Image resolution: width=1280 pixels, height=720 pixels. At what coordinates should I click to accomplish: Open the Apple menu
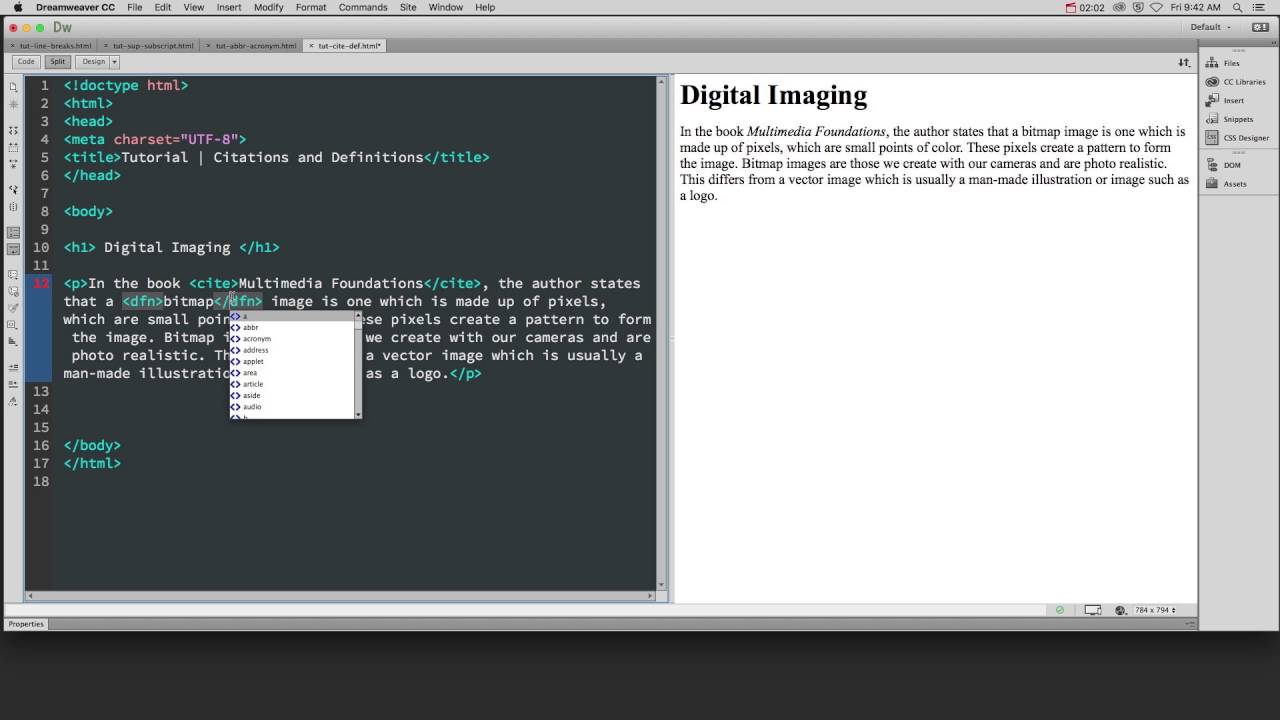[18, 7]
